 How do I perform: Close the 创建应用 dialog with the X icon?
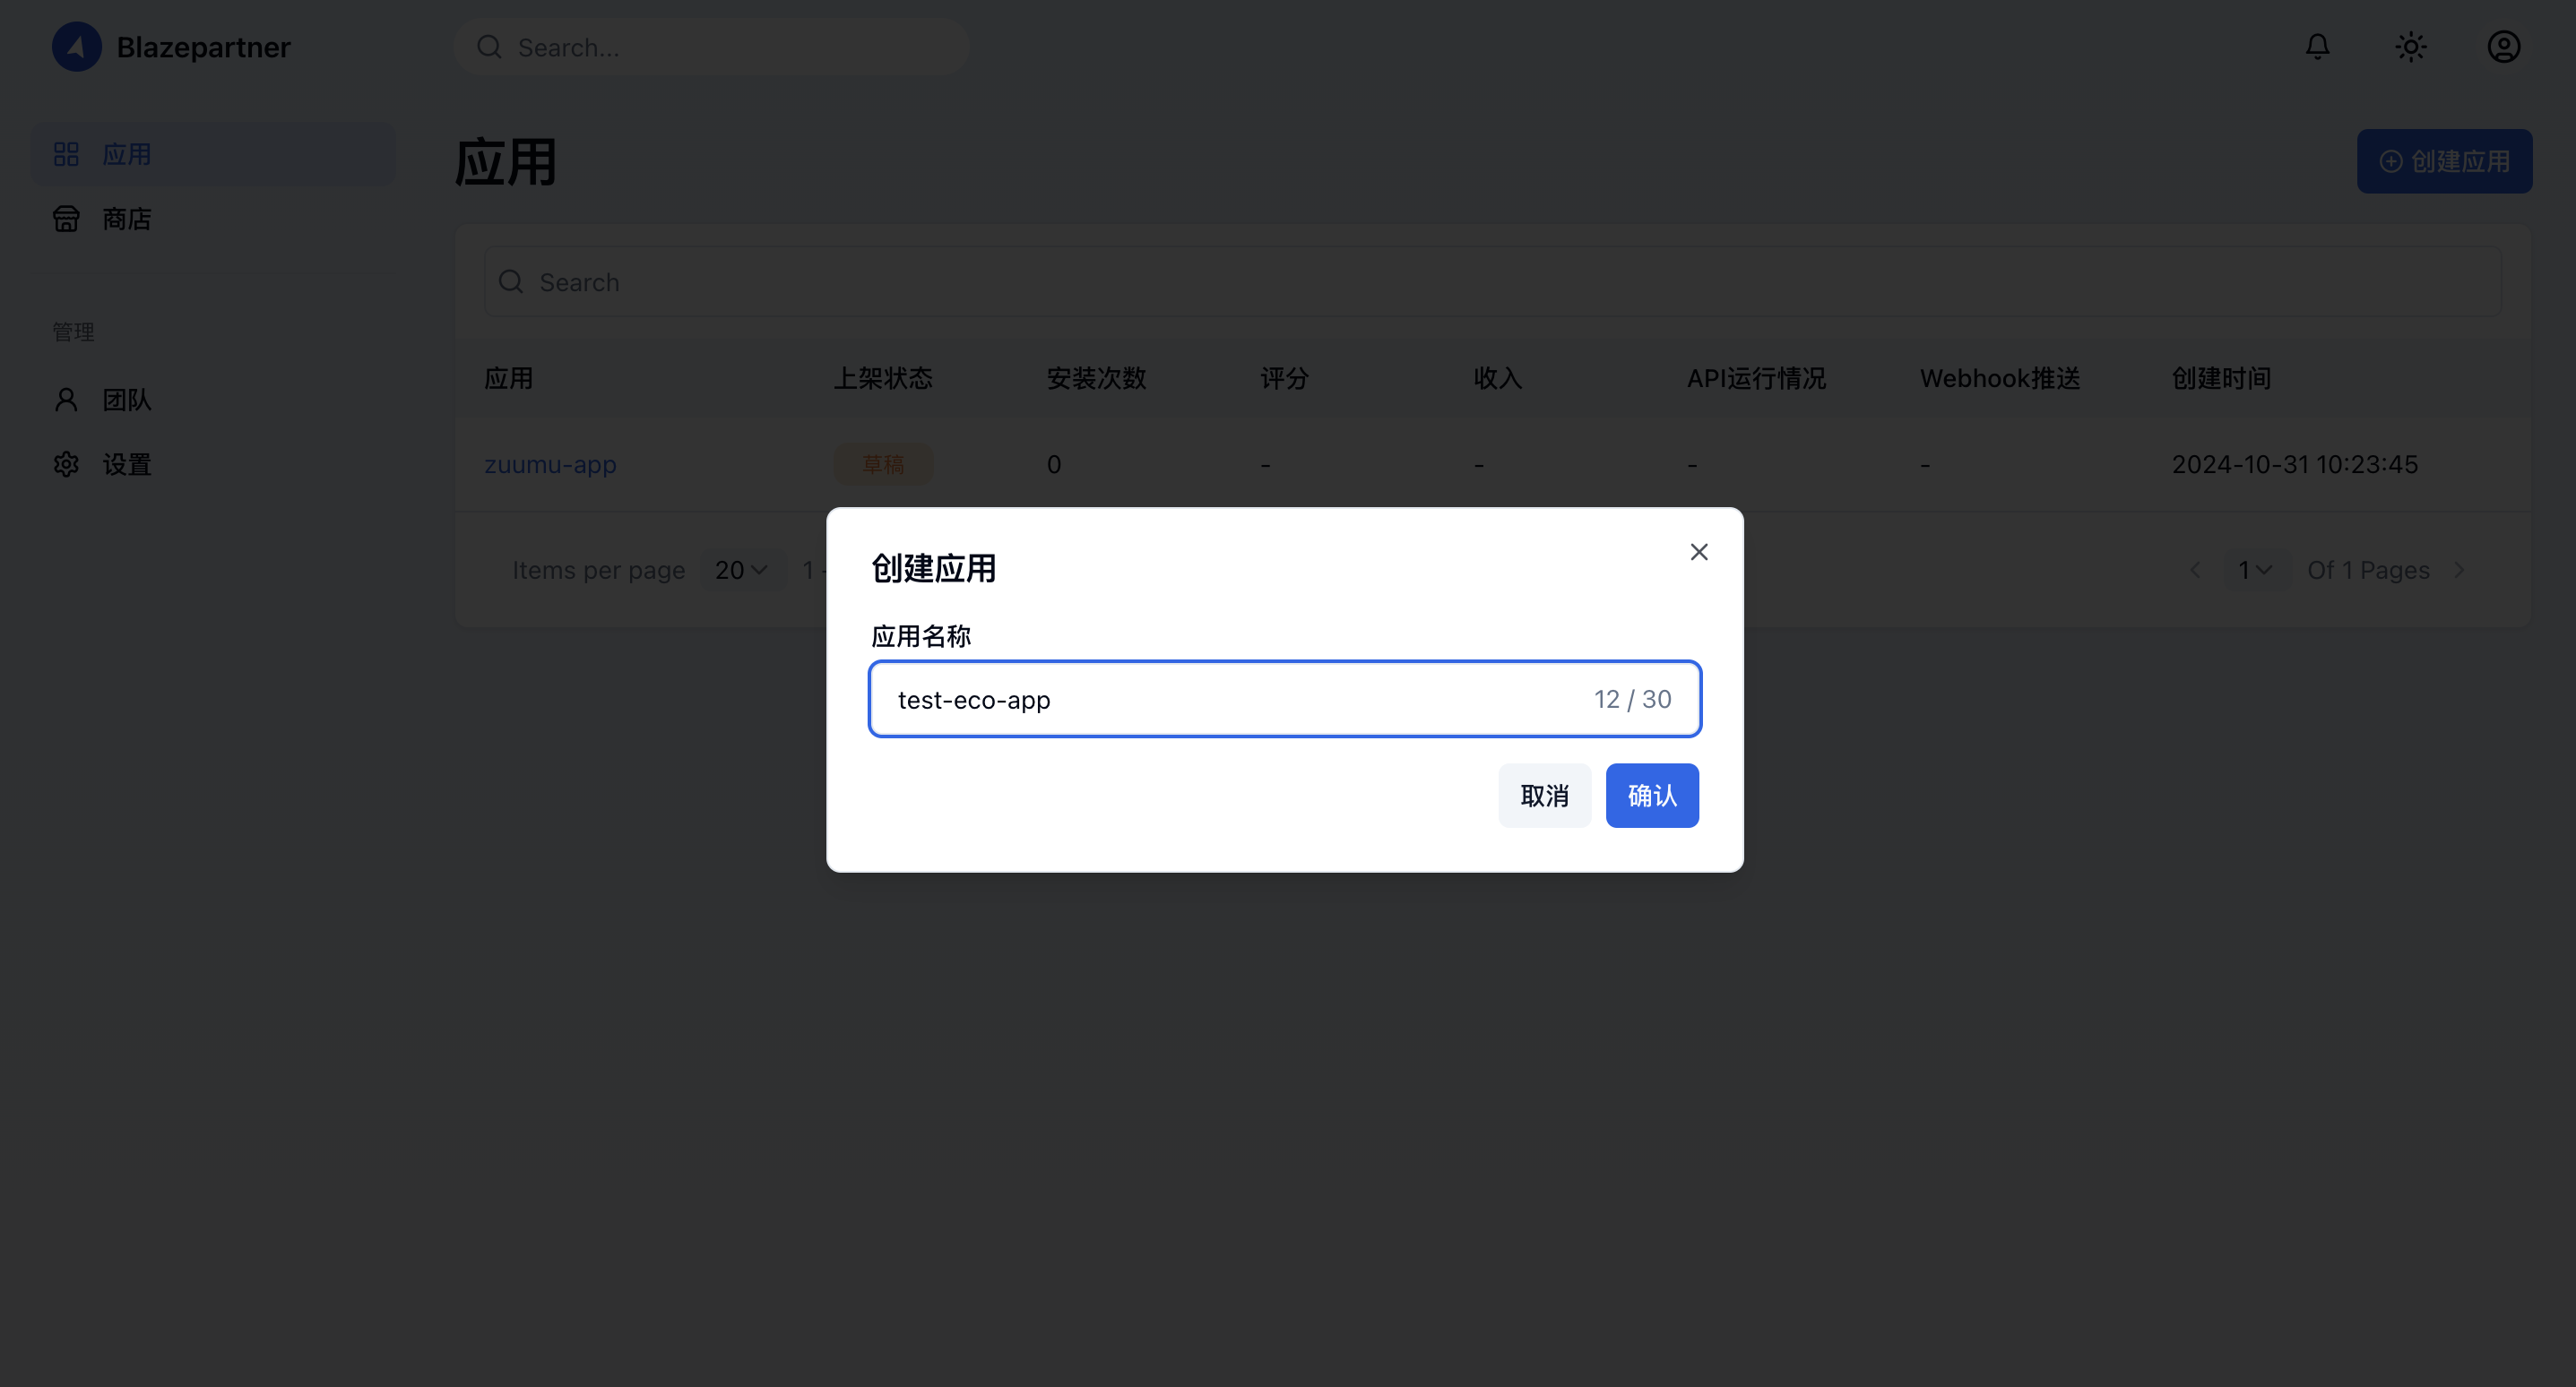coord(1698,552)
